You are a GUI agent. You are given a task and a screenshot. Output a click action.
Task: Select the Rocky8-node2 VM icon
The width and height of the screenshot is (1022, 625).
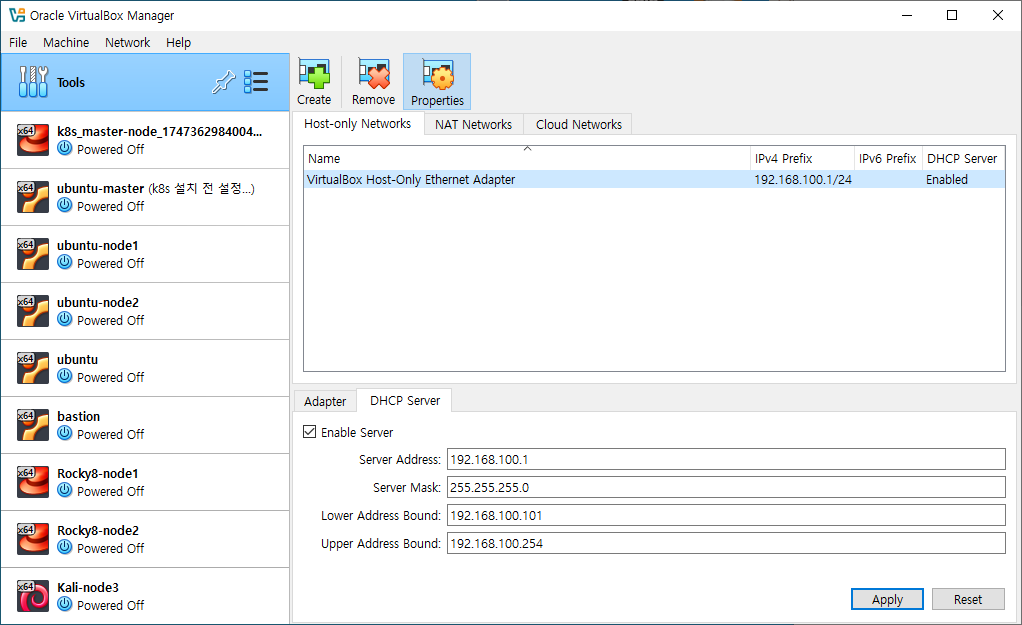pos(33,539)
